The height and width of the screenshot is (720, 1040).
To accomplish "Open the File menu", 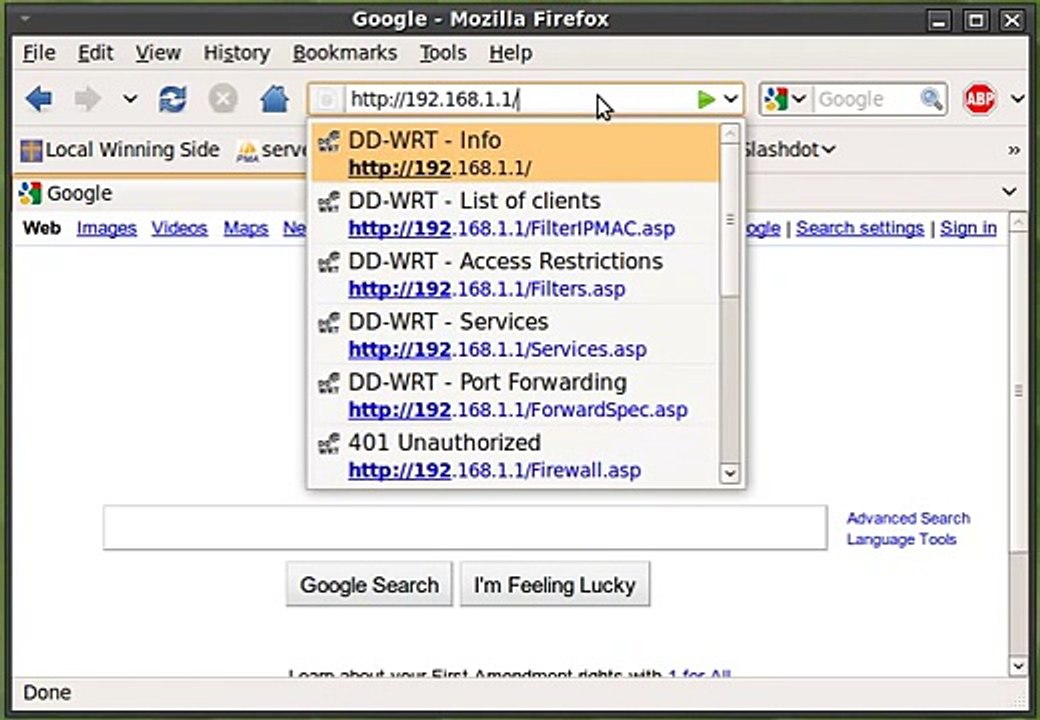I will [x=39, y=53].
